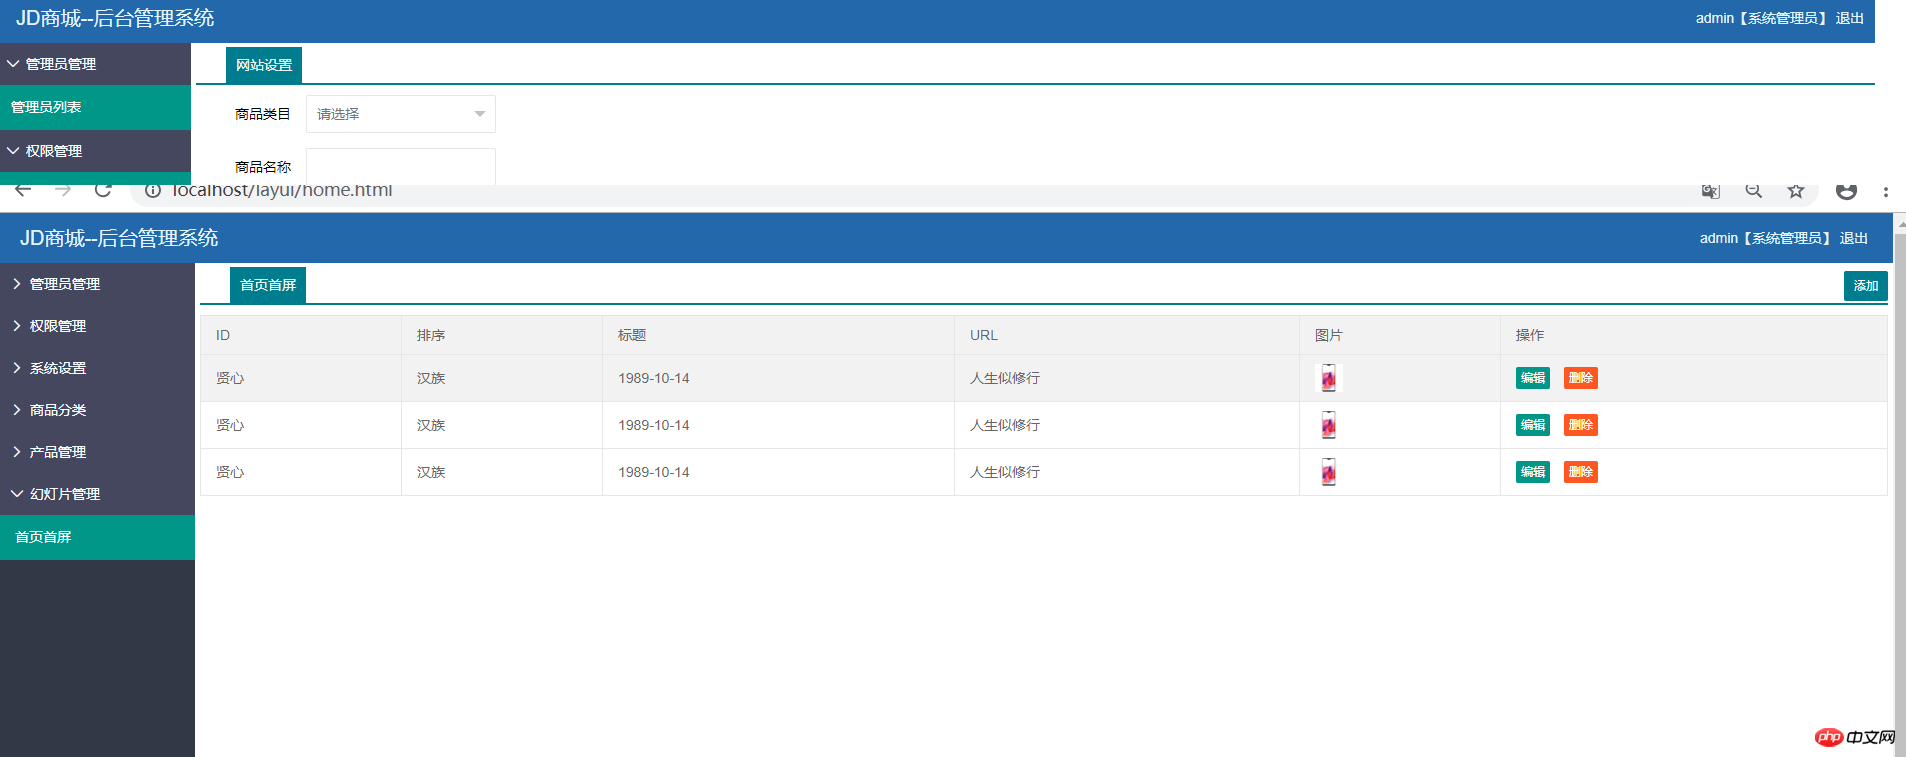
Task: Click 删除 button in second table row
Action: pyautogui.click(x=1581, y=425)
